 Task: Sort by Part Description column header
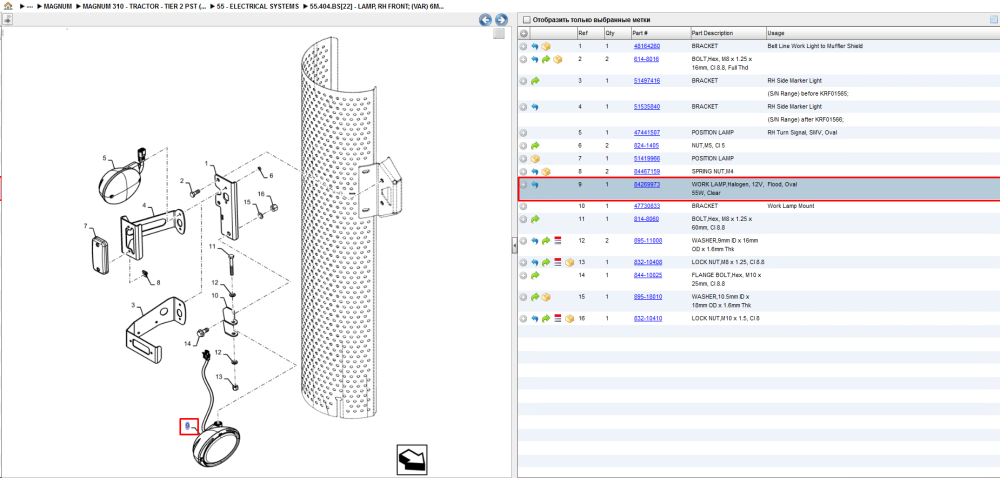coord(712,33)
